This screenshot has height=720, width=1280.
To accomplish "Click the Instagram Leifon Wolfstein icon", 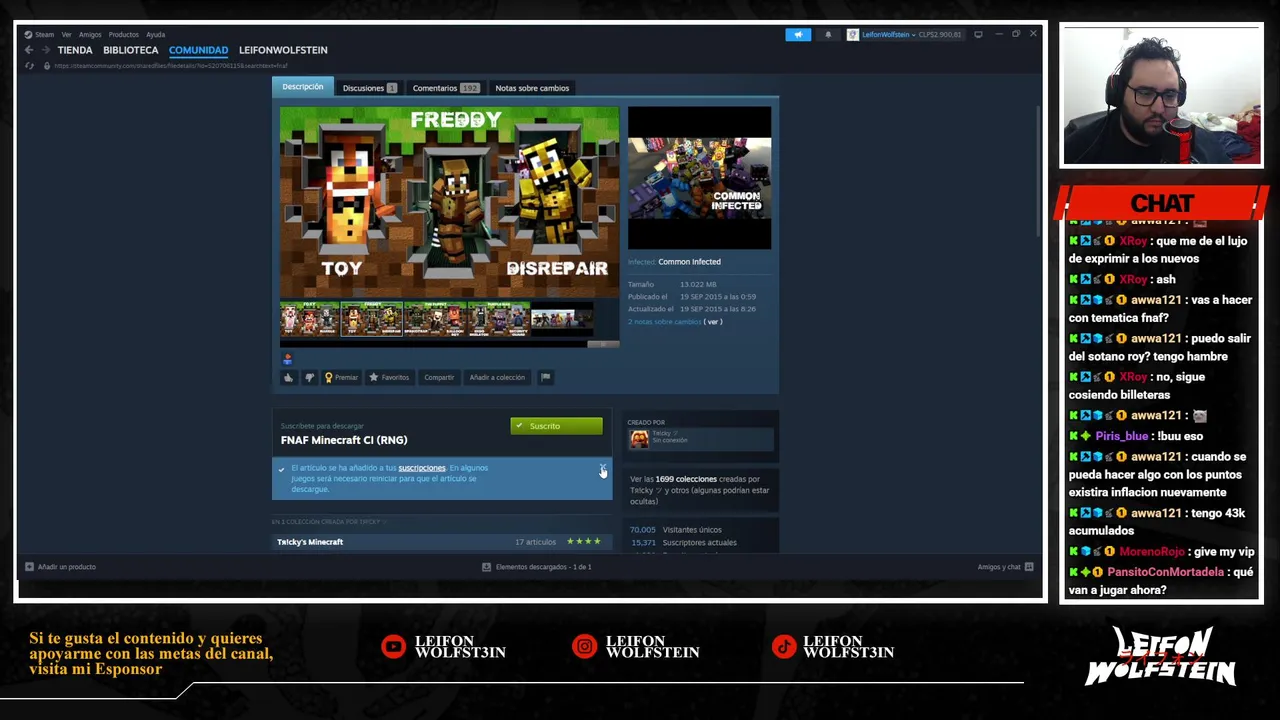I will 584,647.
